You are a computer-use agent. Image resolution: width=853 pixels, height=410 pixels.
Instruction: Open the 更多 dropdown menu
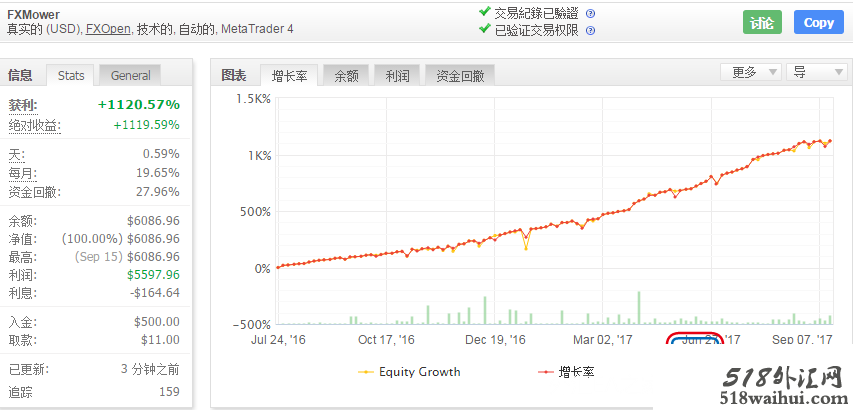pyautogui.click(x=751, y=73)
